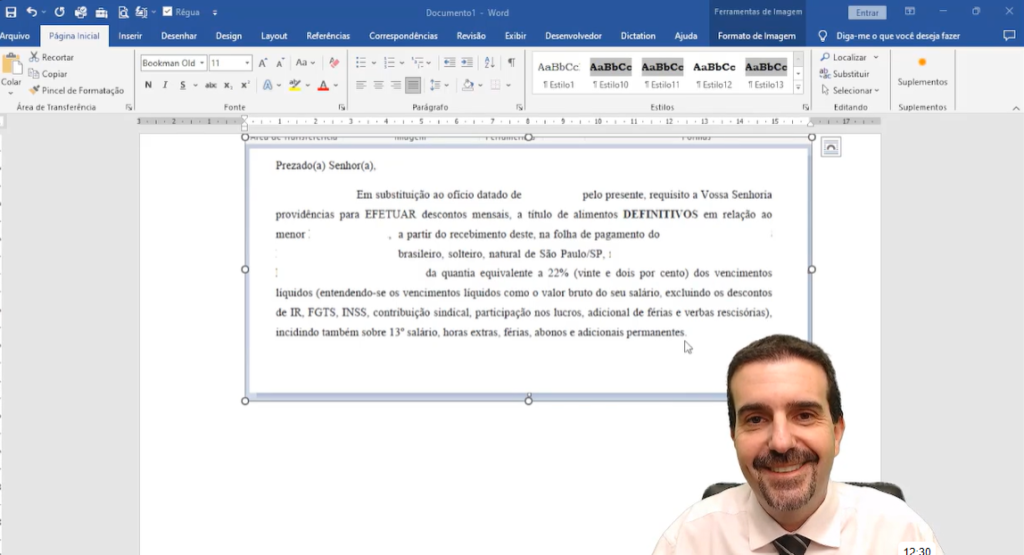Image resolution: width=1024 pixels, height=555 pixels.
Task: Click the justify text alignment icon
Action: tap(413, 86)
